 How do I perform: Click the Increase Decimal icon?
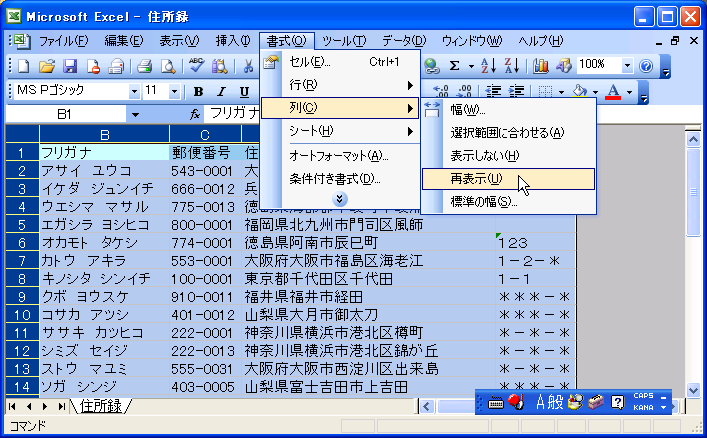[441, 92]
